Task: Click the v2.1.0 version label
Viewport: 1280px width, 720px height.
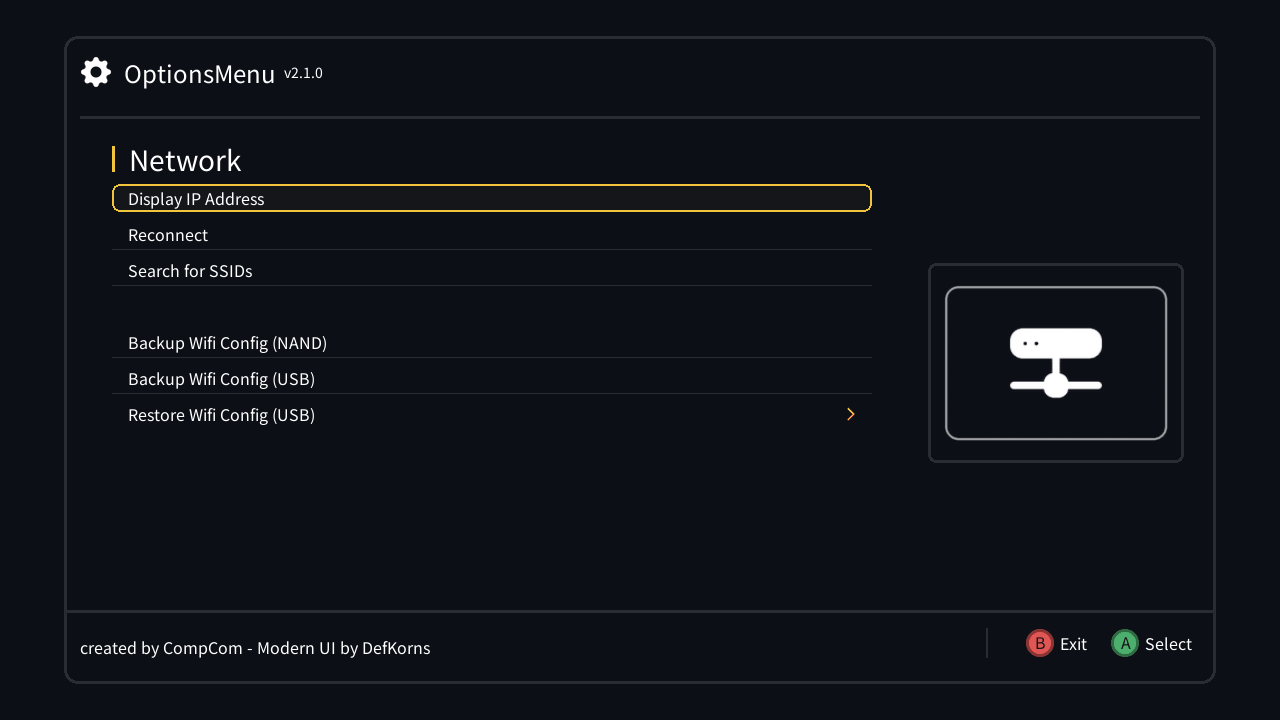Action: (x=303, y=73)
